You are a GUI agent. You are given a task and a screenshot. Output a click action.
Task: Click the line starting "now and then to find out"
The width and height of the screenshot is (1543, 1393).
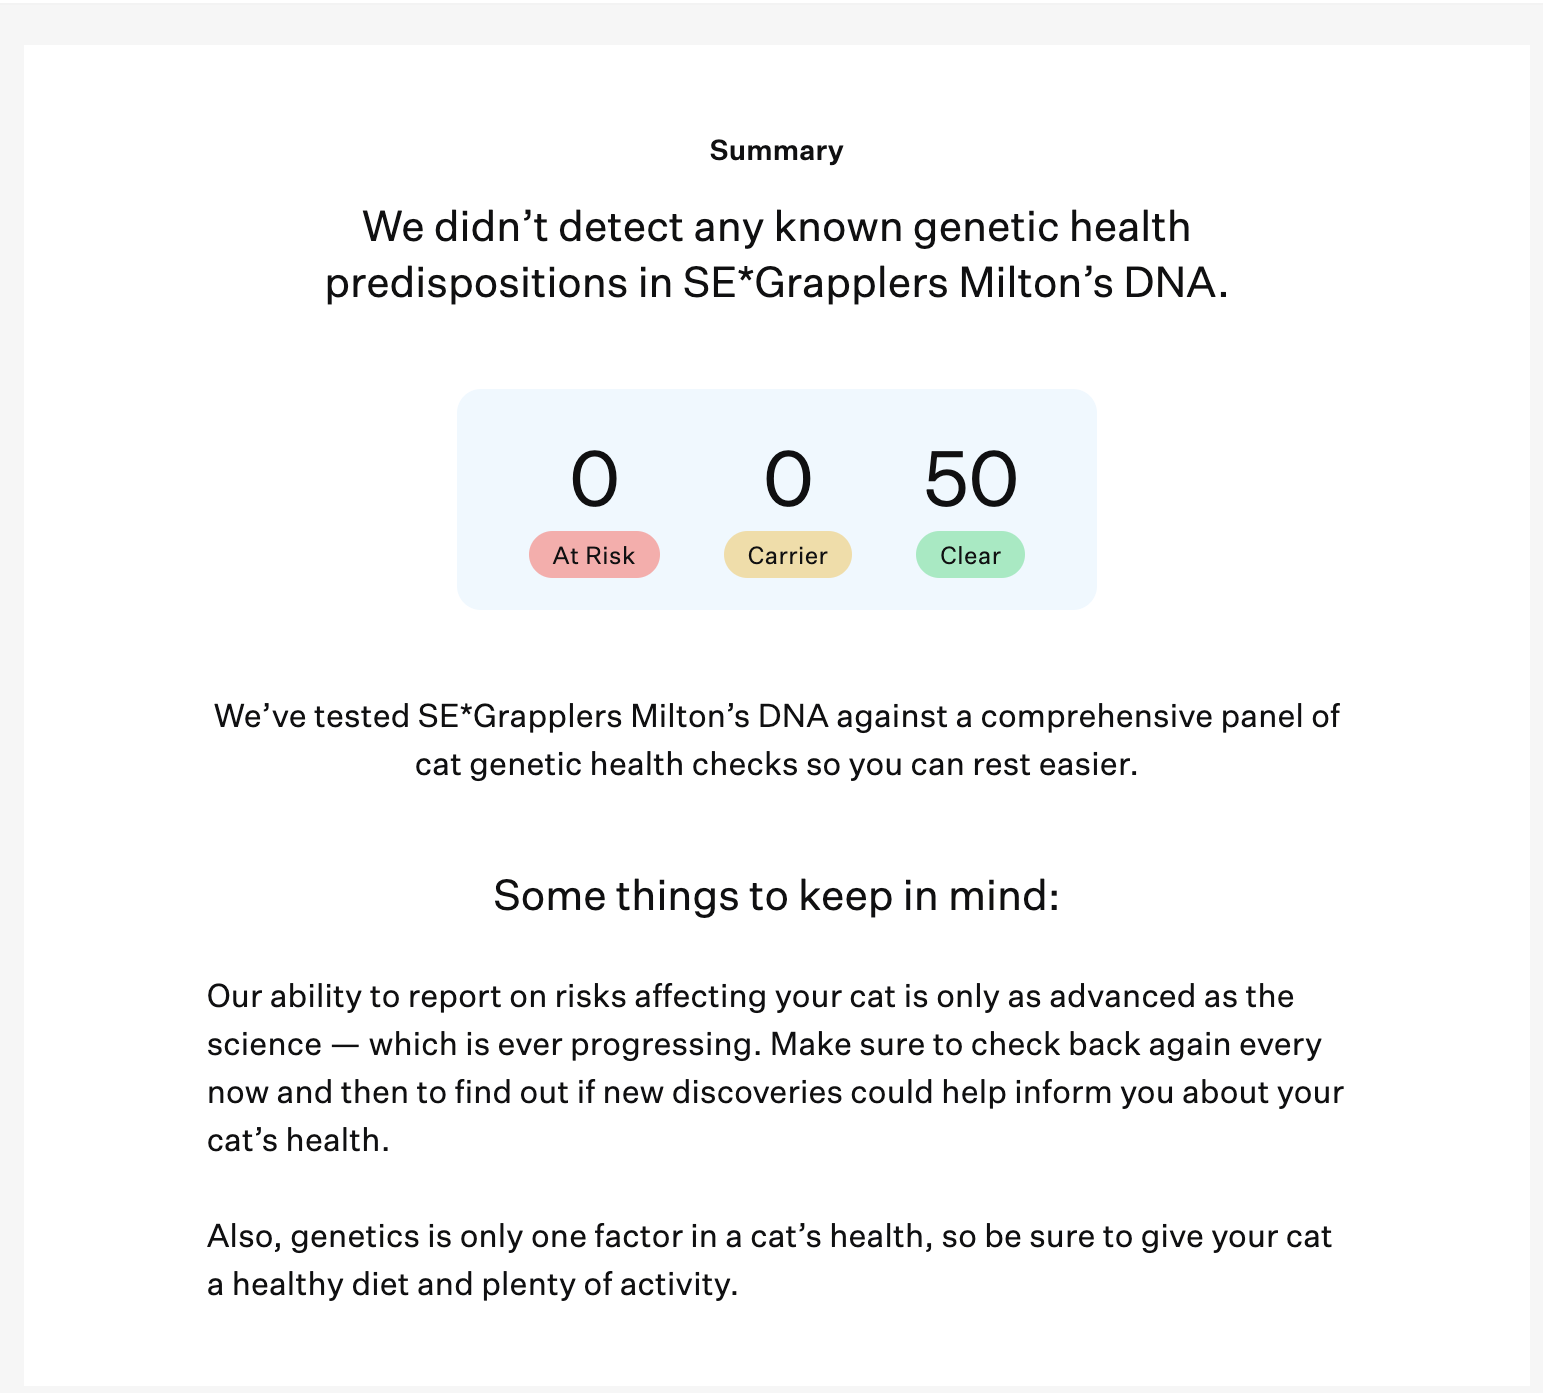tap(775, 1092)
